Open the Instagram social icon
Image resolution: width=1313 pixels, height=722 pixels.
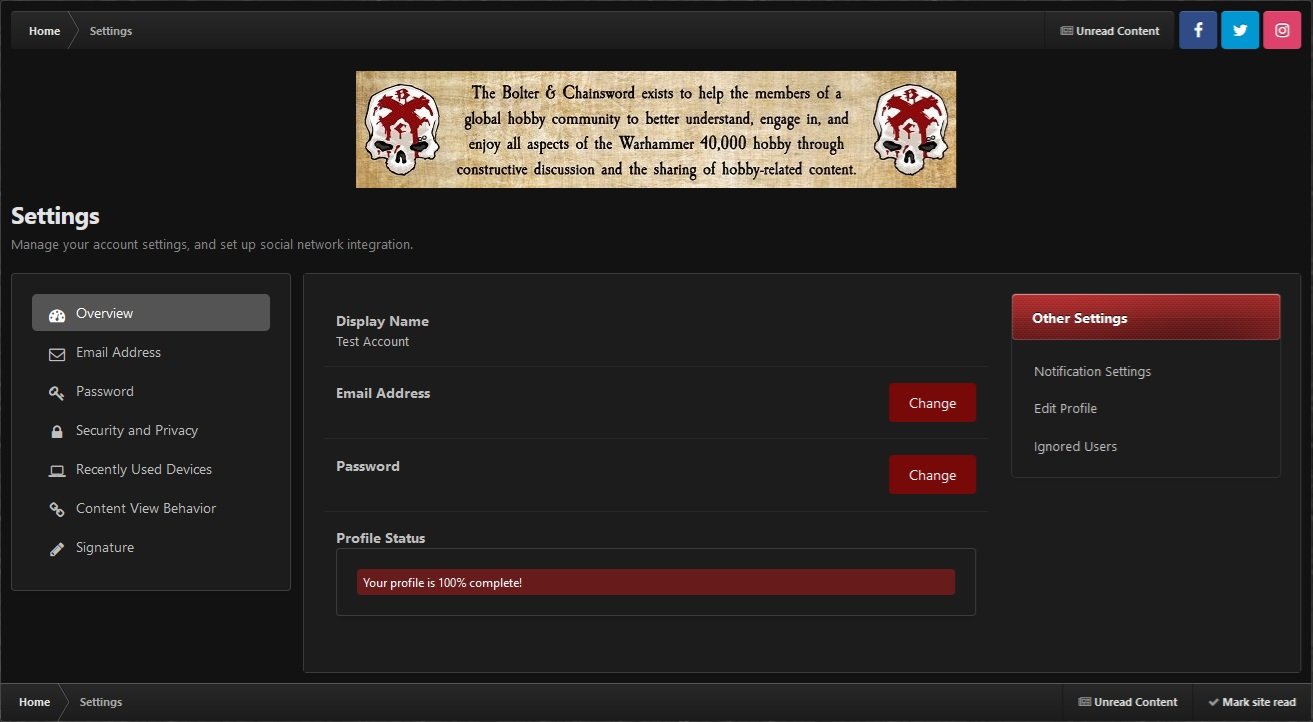(1282, 30)
